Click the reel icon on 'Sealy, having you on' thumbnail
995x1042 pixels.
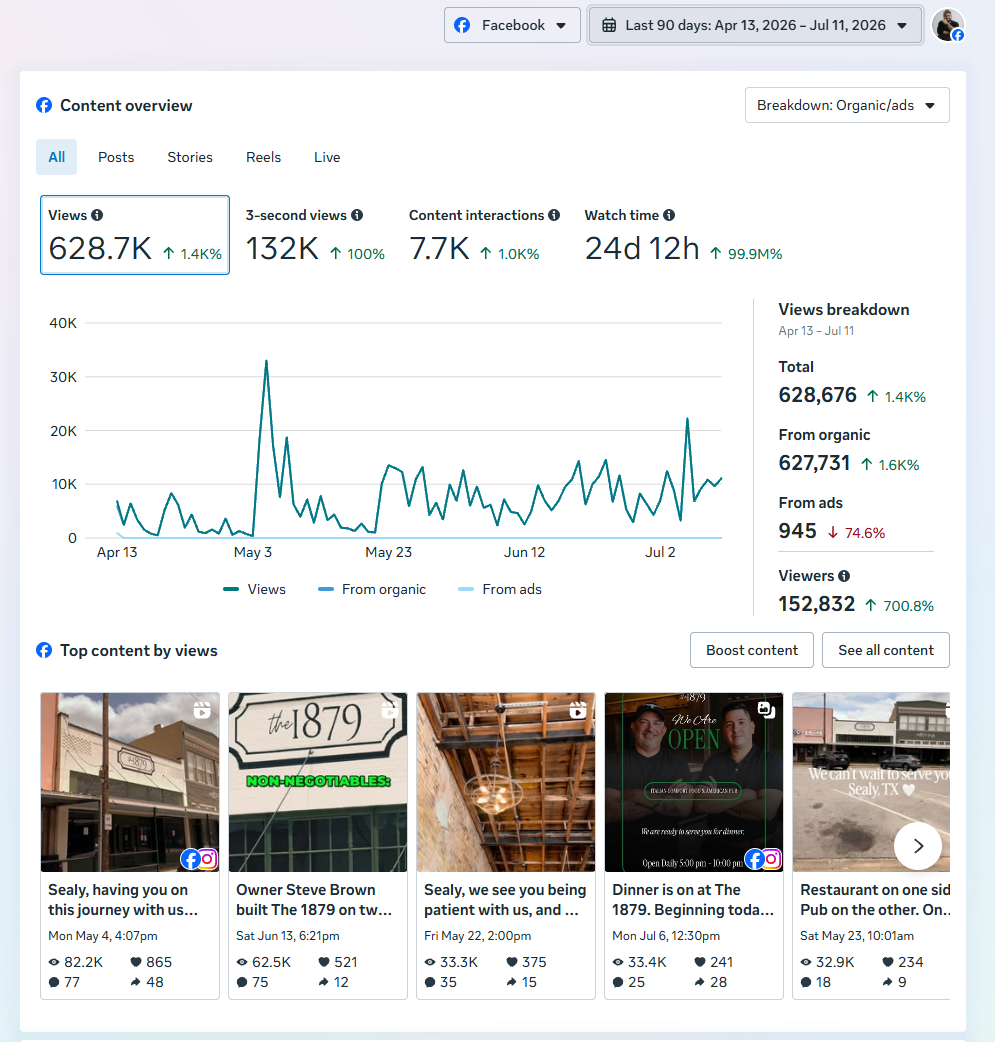pyautogui.click(x=202, y=710)
